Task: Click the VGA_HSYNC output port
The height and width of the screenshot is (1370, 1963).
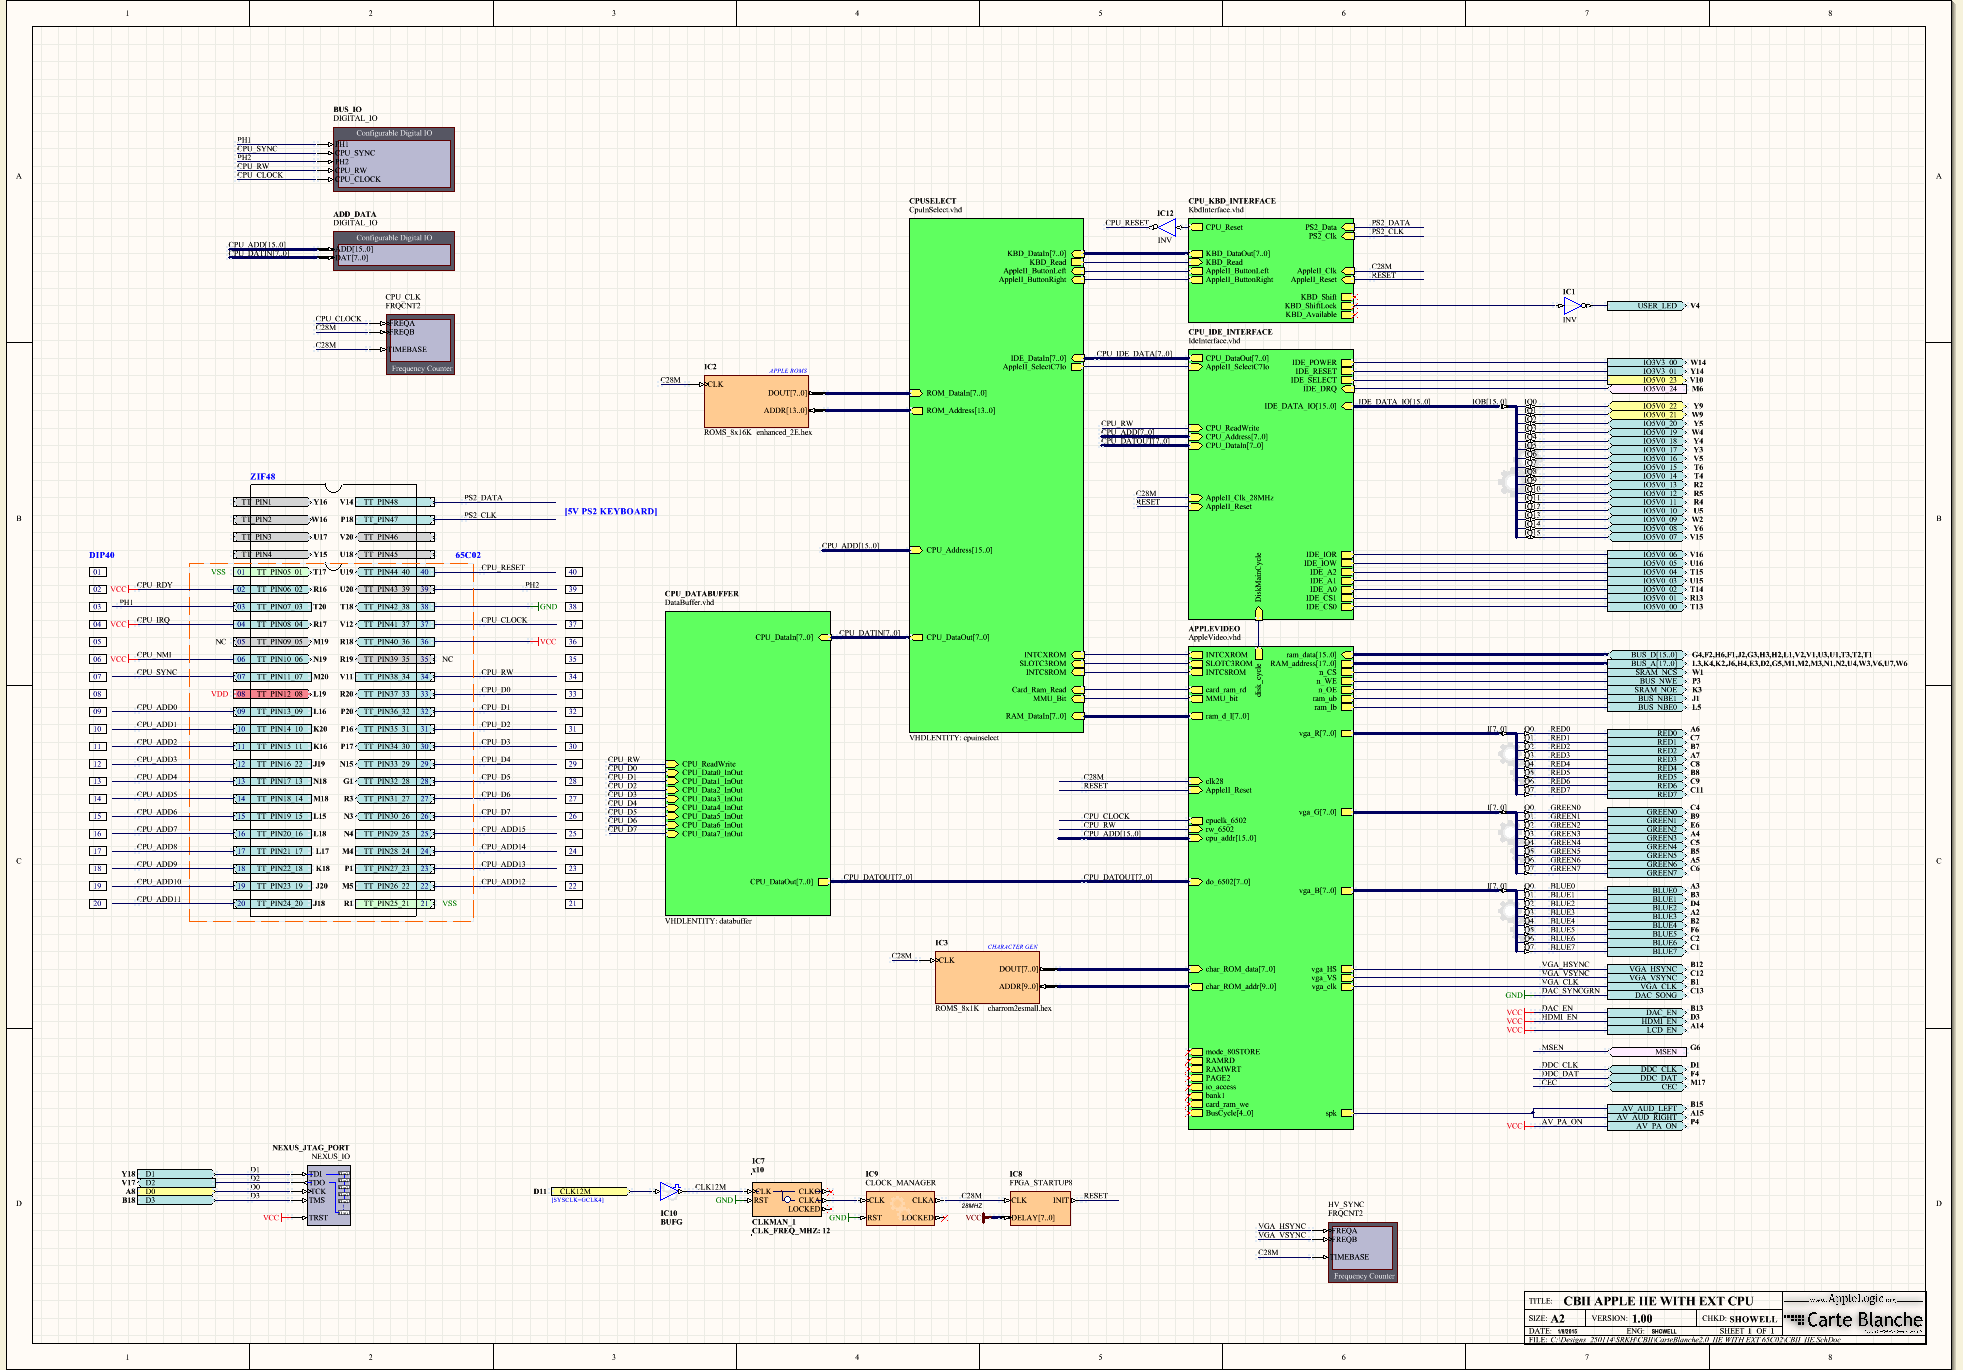Action: tap(1646, 969)
